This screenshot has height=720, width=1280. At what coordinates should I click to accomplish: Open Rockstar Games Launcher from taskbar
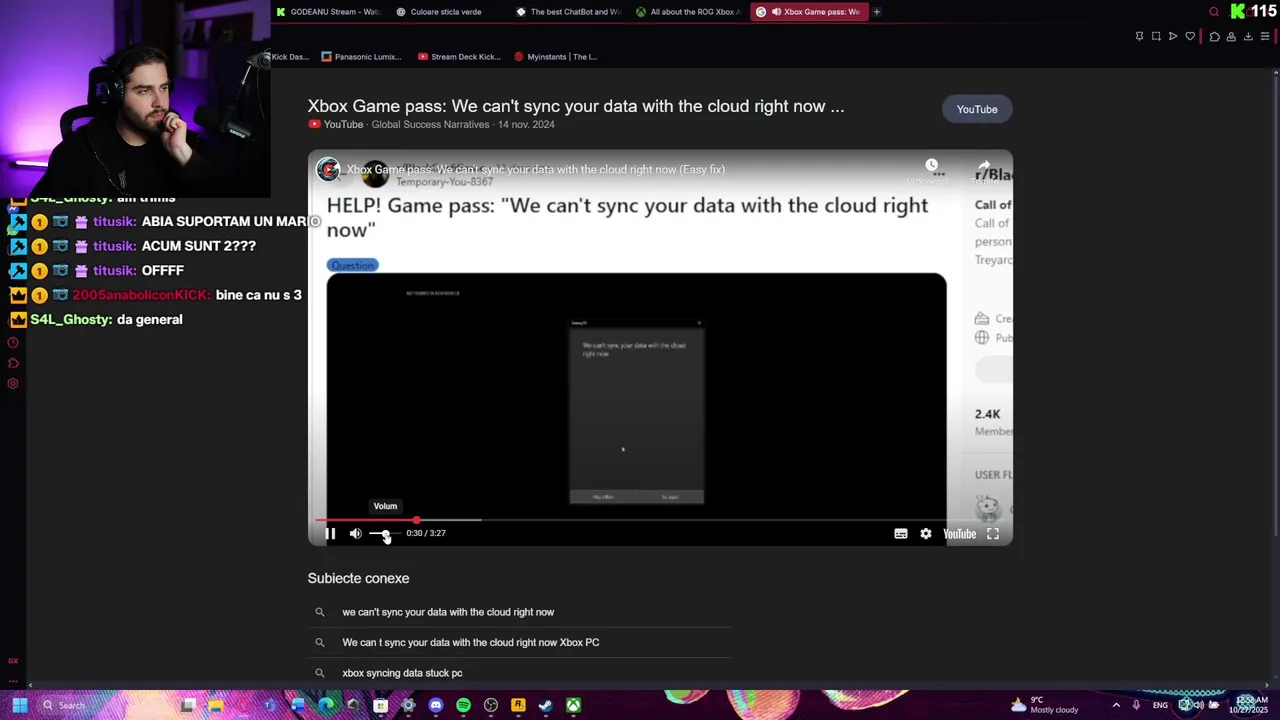[518, 705]
